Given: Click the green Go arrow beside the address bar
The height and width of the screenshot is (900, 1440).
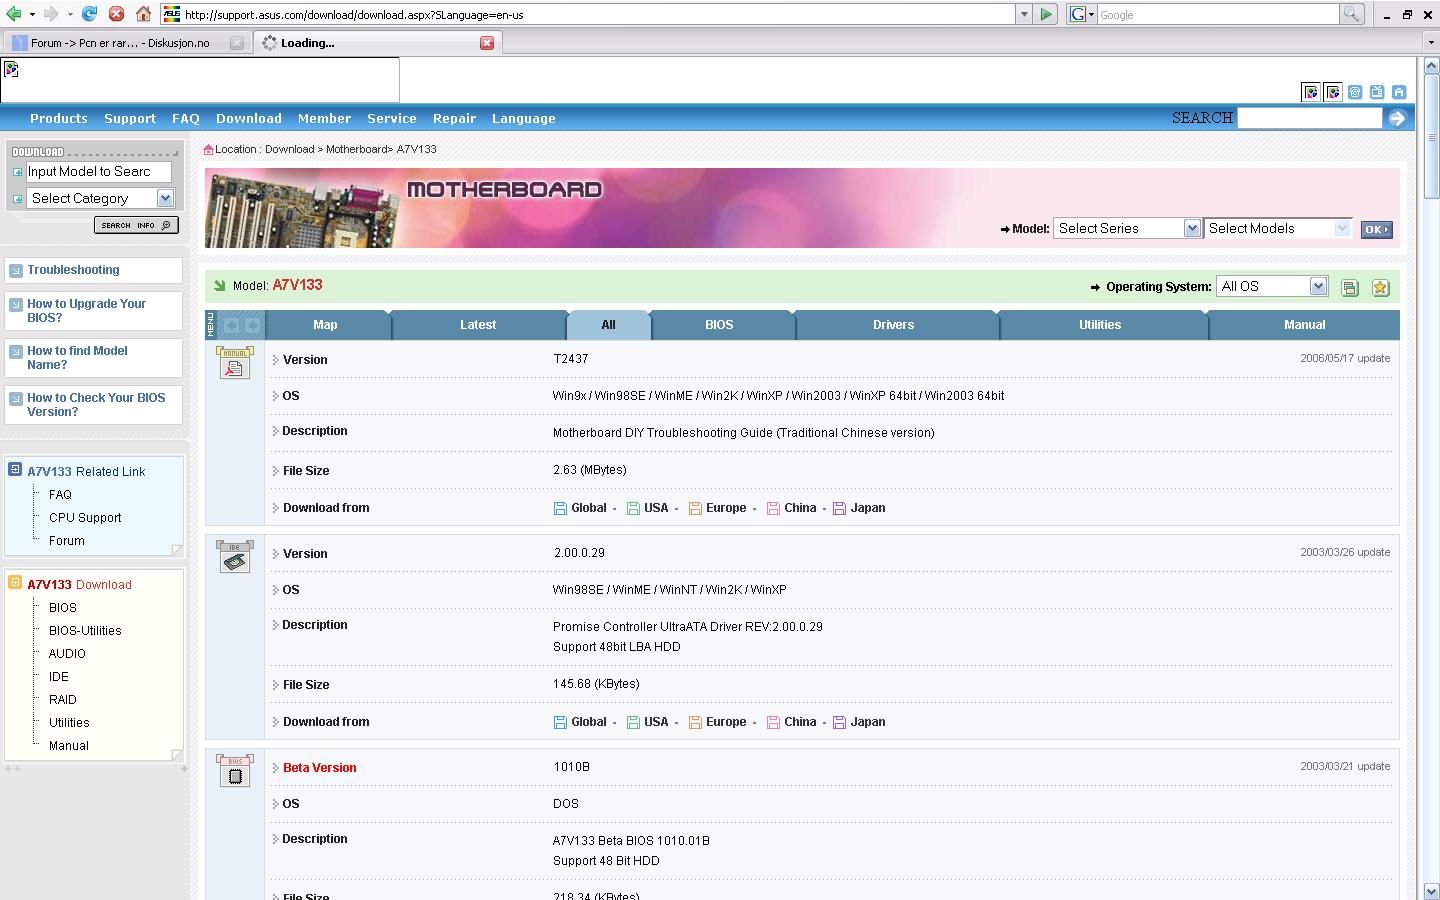Looking at the screenshot, I should click(1046, 14).
